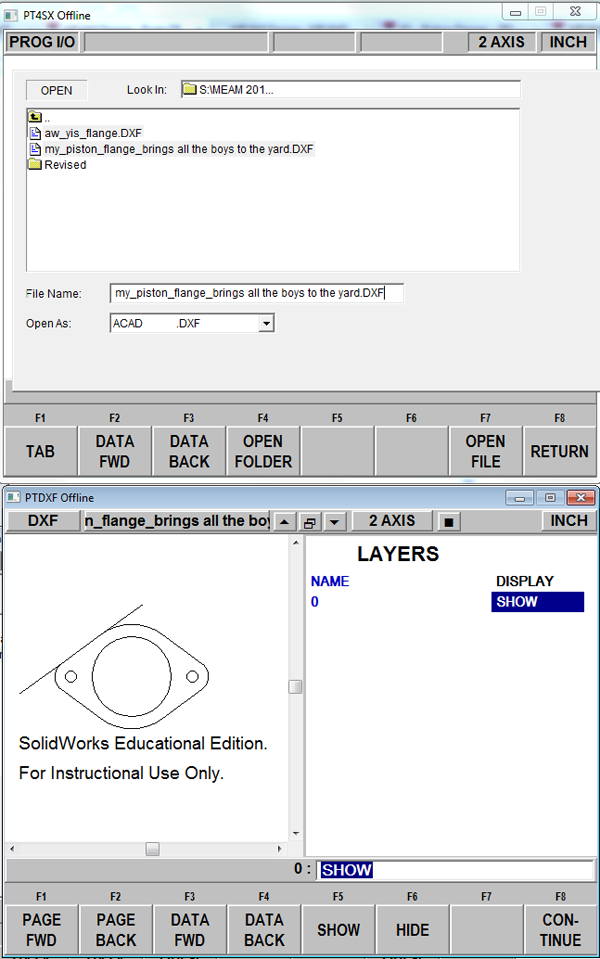Open the Revised folder
600x959 pixels.
click(x=57, y=165)
